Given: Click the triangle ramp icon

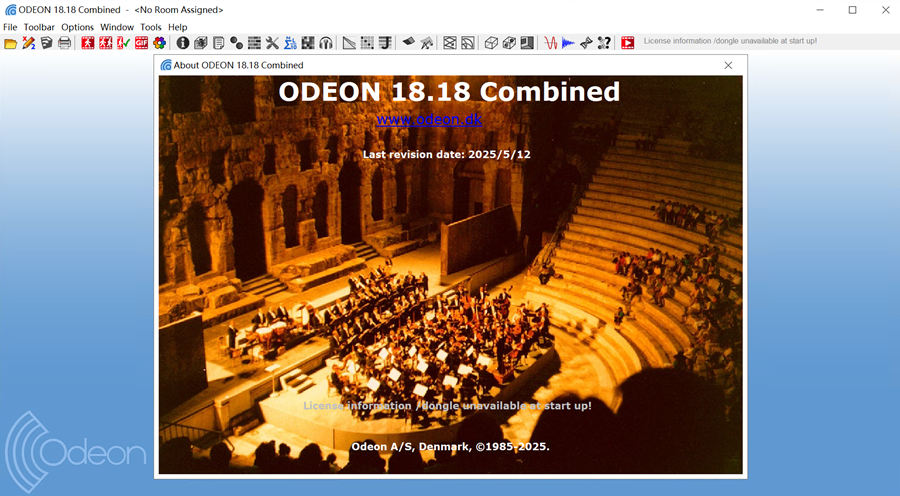Looking at the screenshot, I should click(x=349, y=42).
